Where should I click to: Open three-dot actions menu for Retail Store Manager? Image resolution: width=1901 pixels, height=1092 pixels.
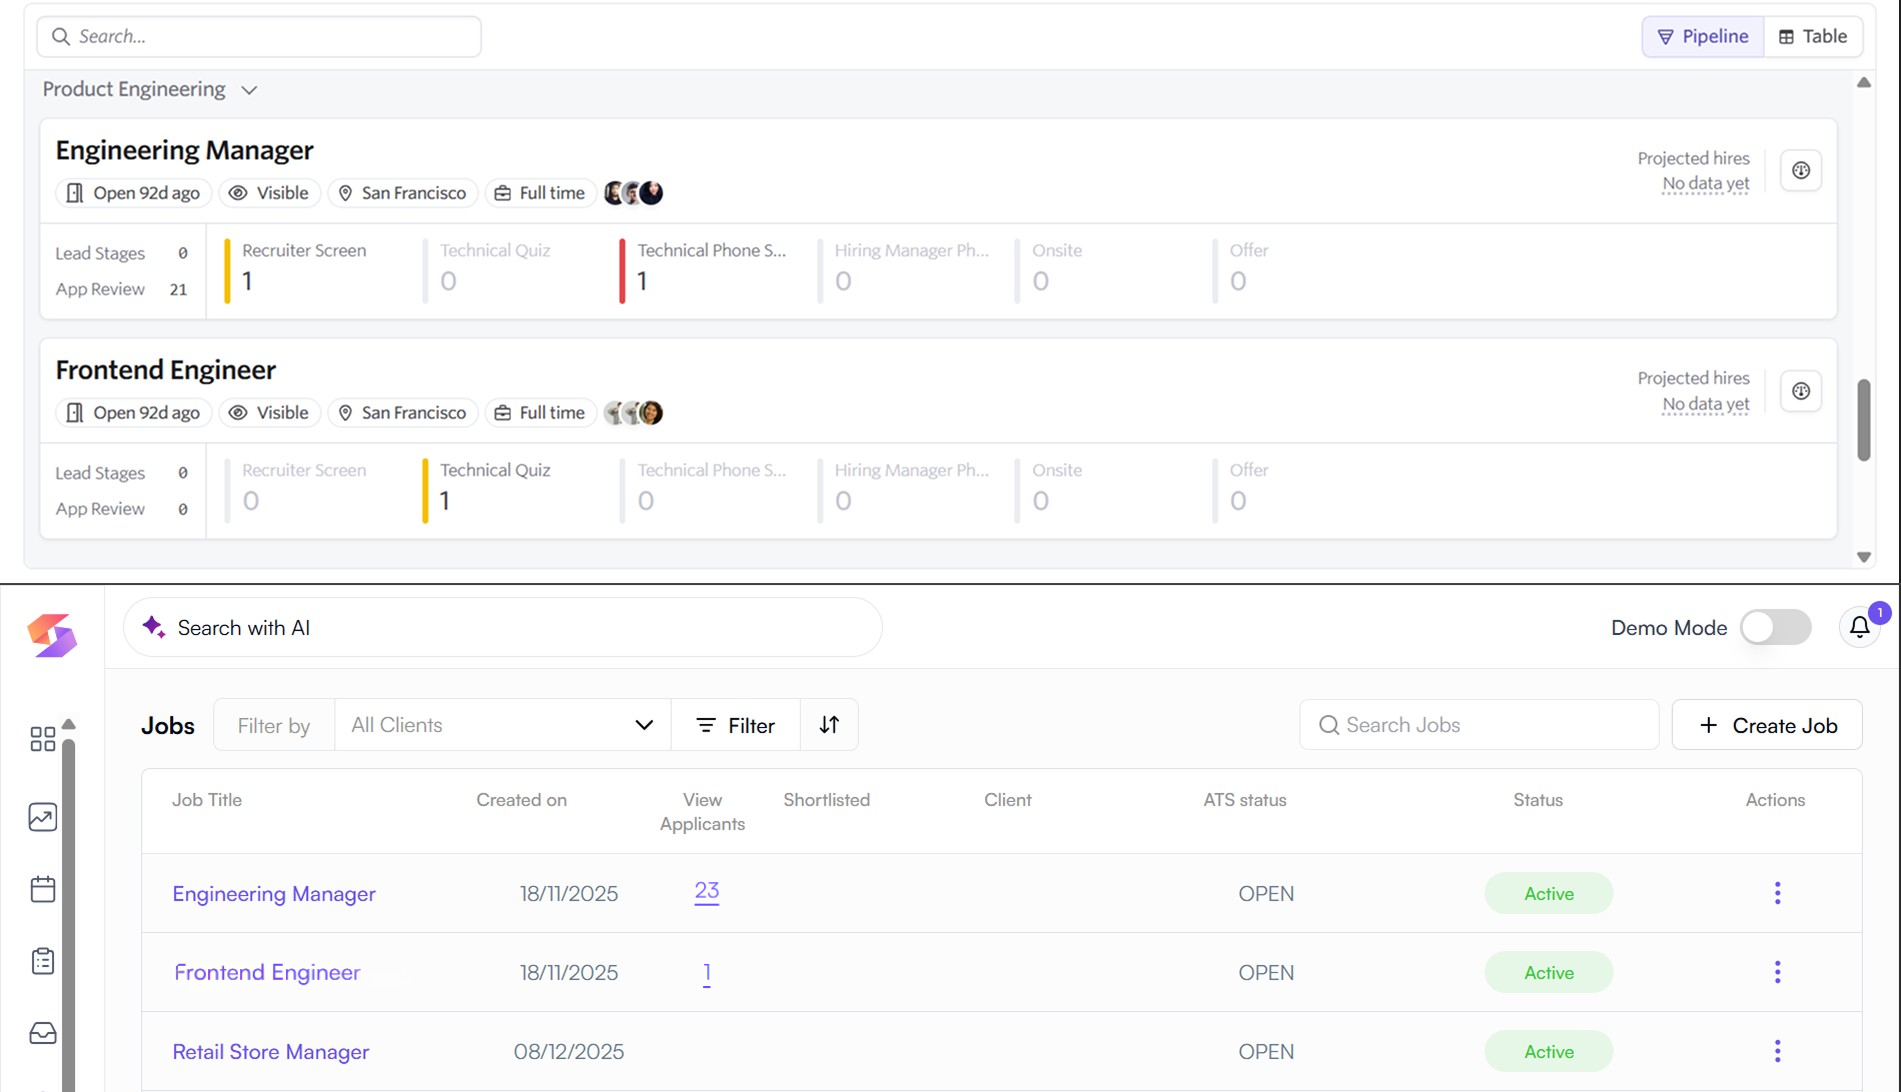1777,1051
